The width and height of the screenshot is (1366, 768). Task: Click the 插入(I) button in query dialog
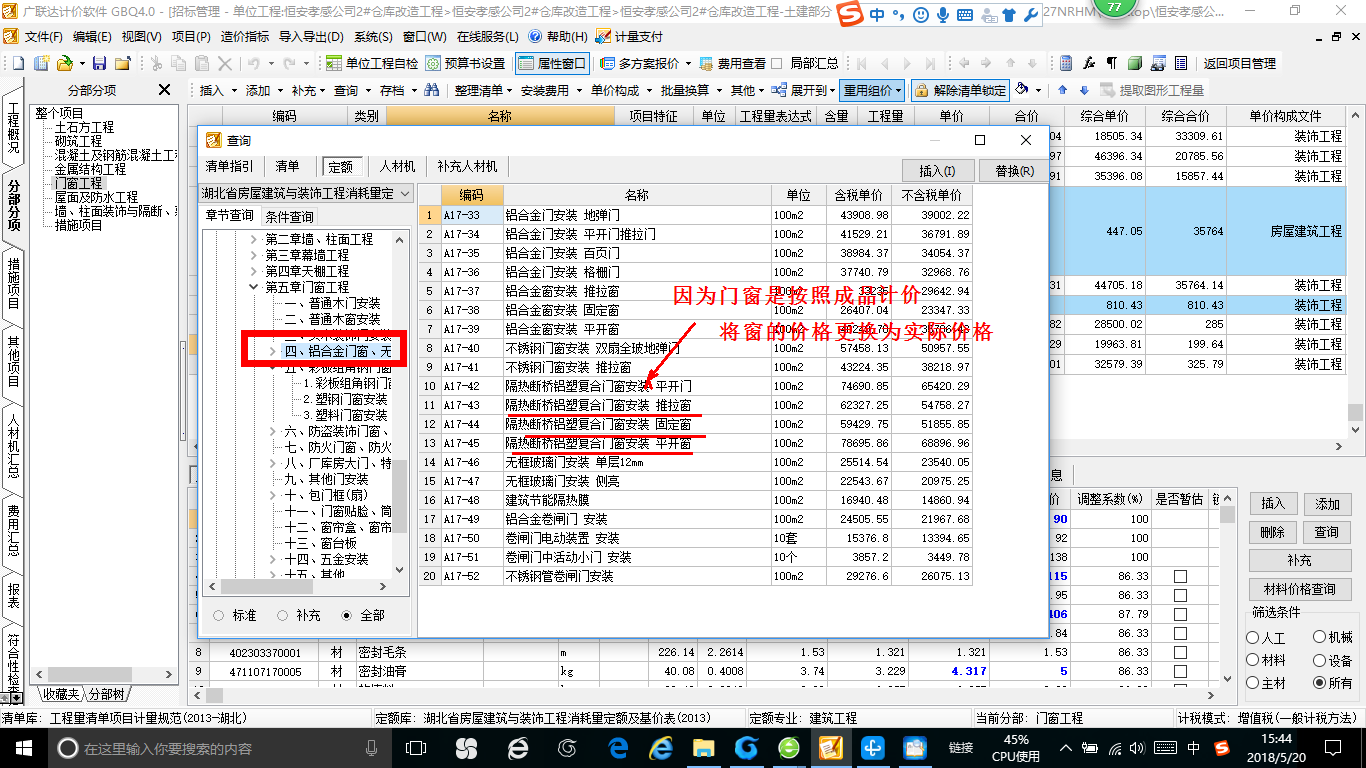point(938,171)
